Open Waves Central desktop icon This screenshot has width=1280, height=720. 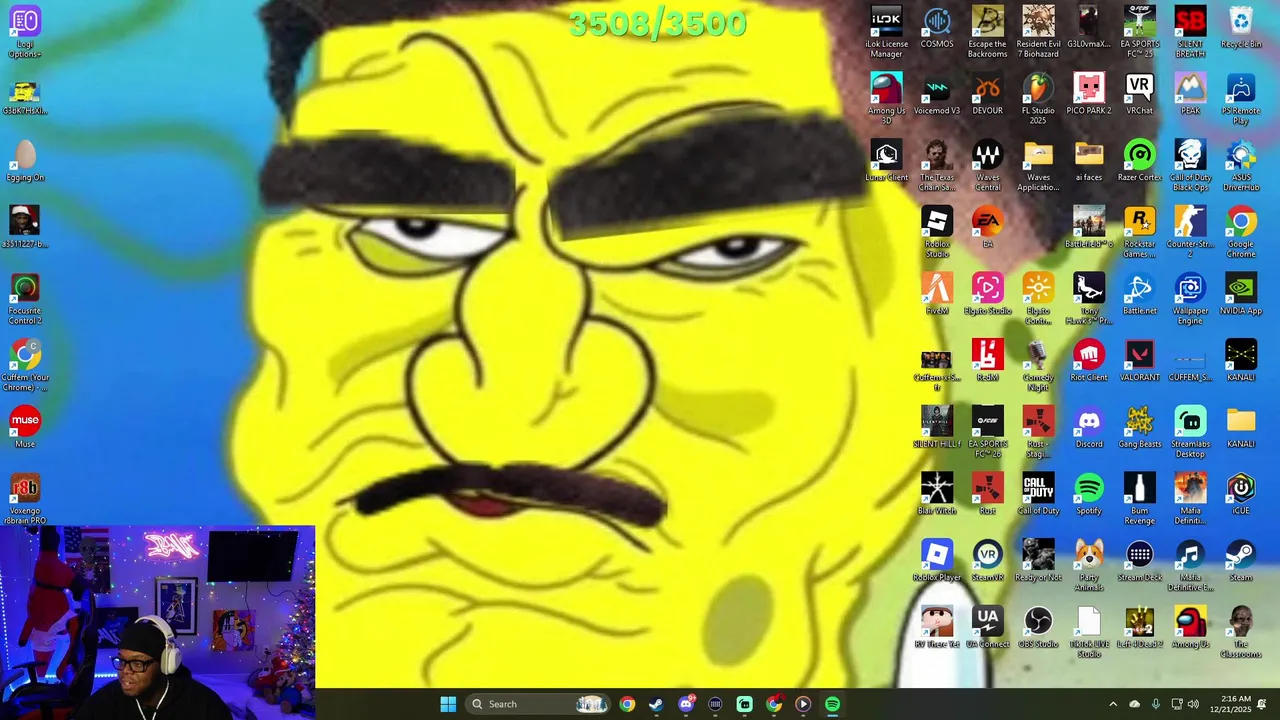(x=987, y=165)
